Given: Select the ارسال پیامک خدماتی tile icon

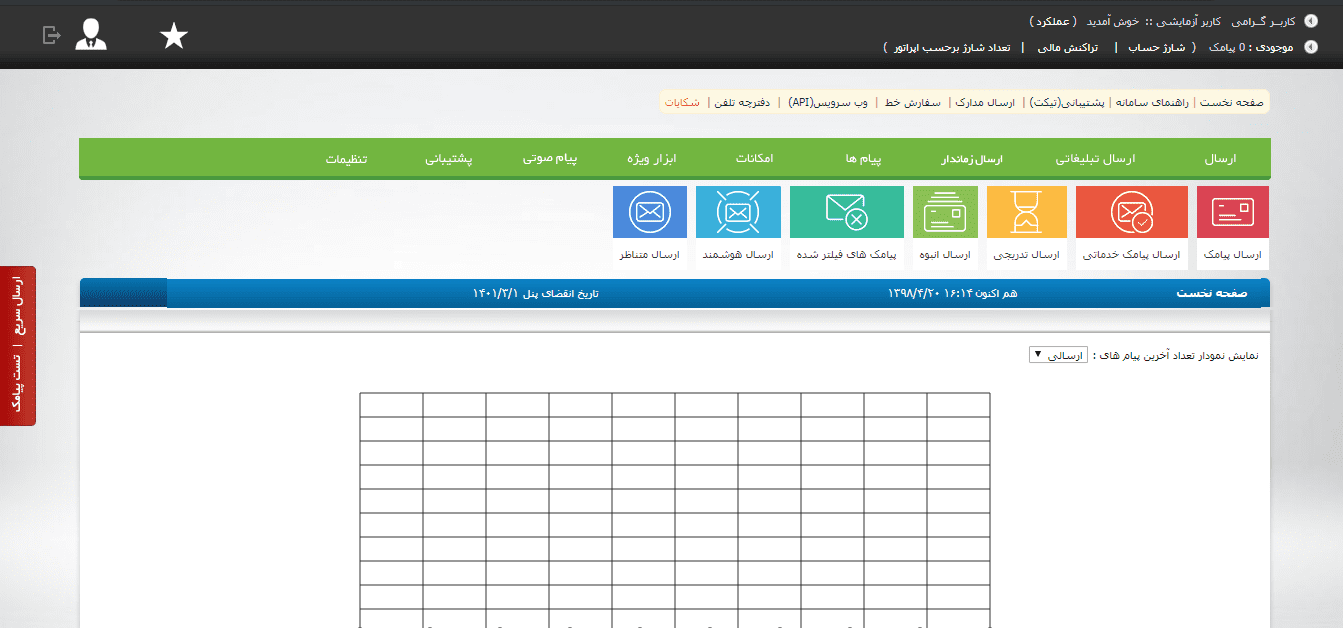Looking at the screenshot, I should point(1132,212).
